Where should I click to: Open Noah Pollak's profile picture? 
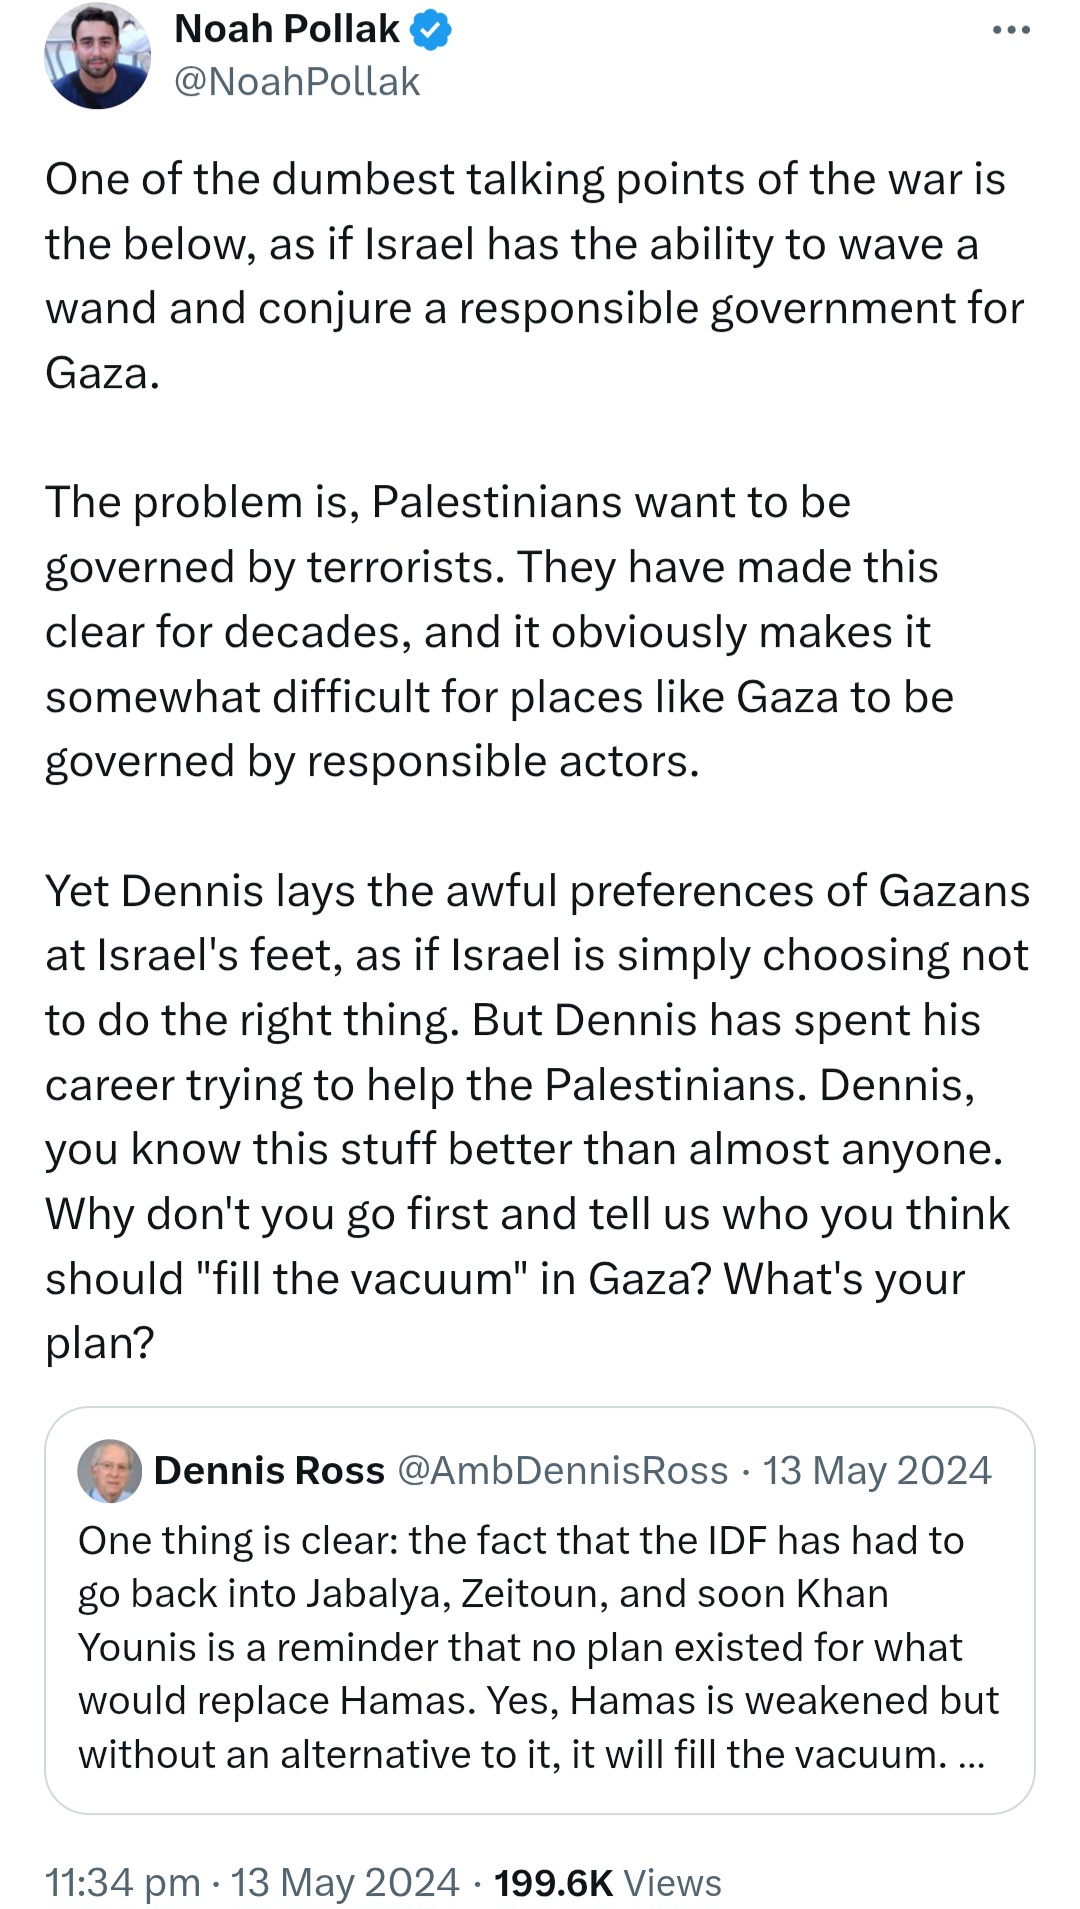click(97, 56)
